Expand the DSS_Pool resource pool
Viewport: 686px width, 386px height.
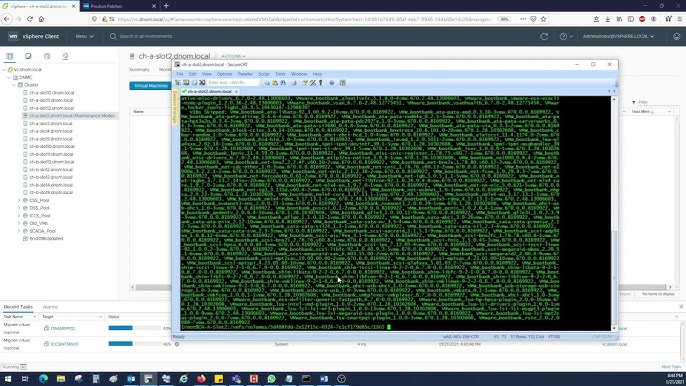pos(19,208)
